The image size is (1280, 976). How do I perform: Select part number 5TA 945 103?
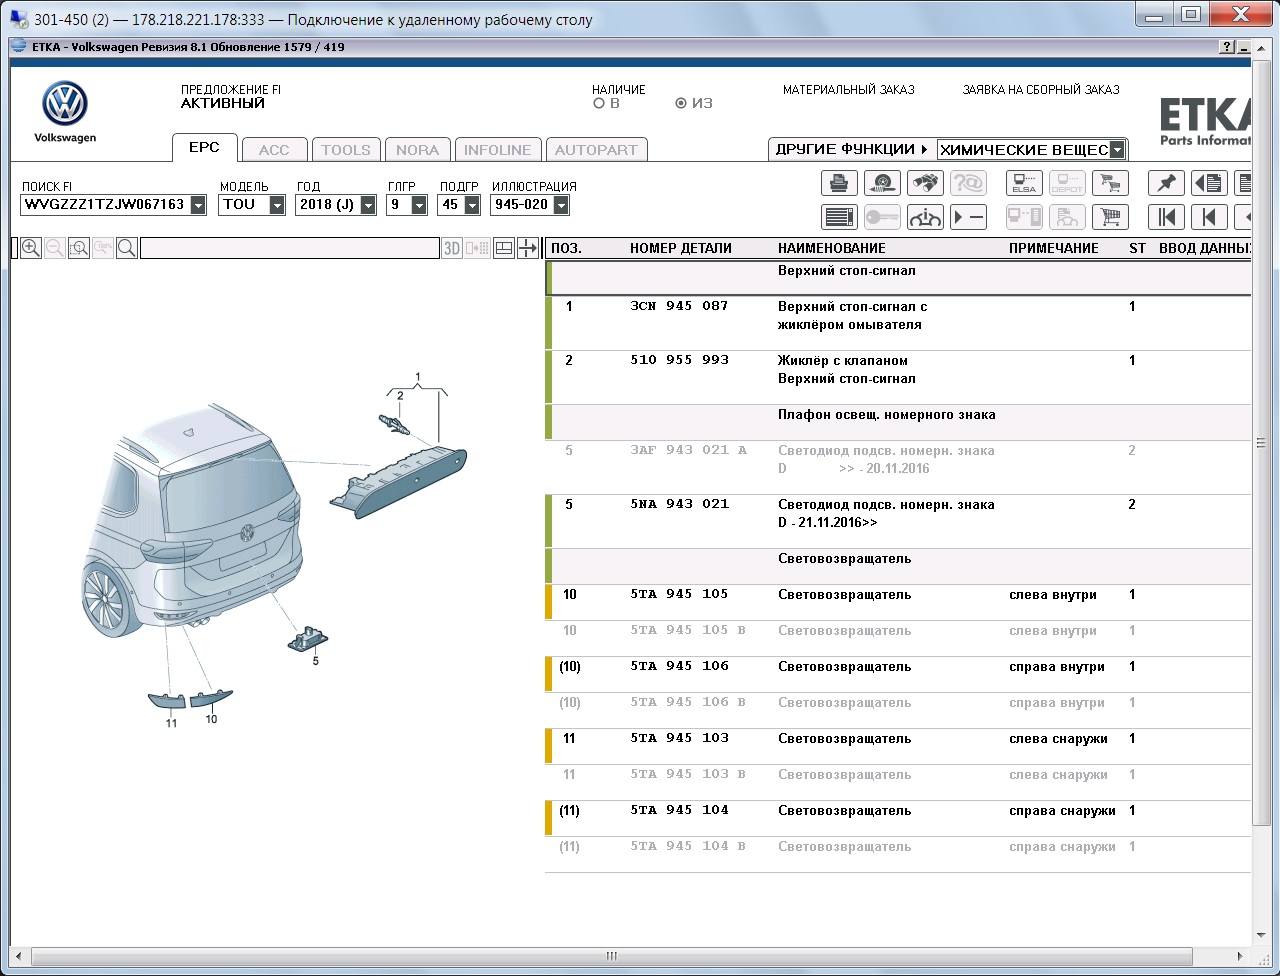click(680, 738)
